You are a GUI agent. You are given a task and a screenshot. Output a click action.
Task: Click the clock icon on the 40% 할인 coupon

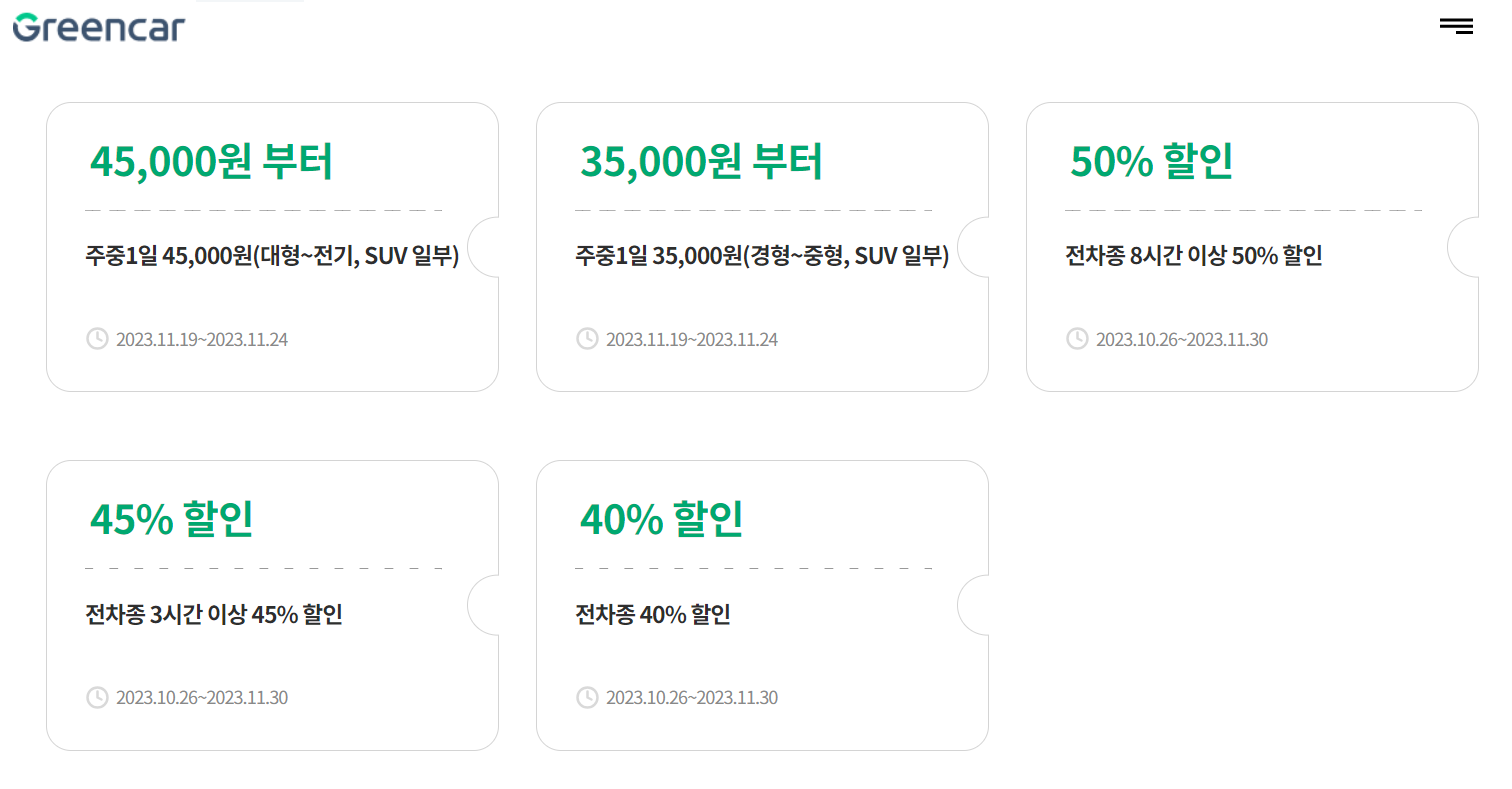587,698
